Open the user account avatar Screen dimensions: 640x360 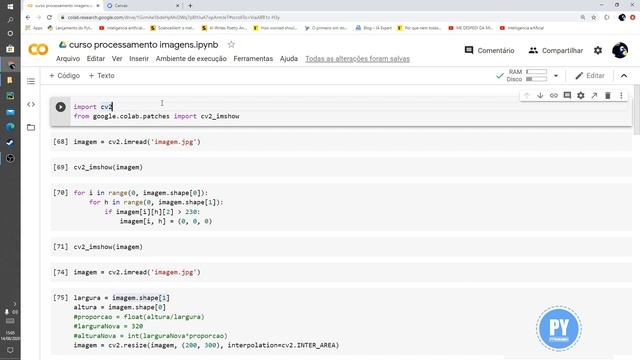[620, 50]
